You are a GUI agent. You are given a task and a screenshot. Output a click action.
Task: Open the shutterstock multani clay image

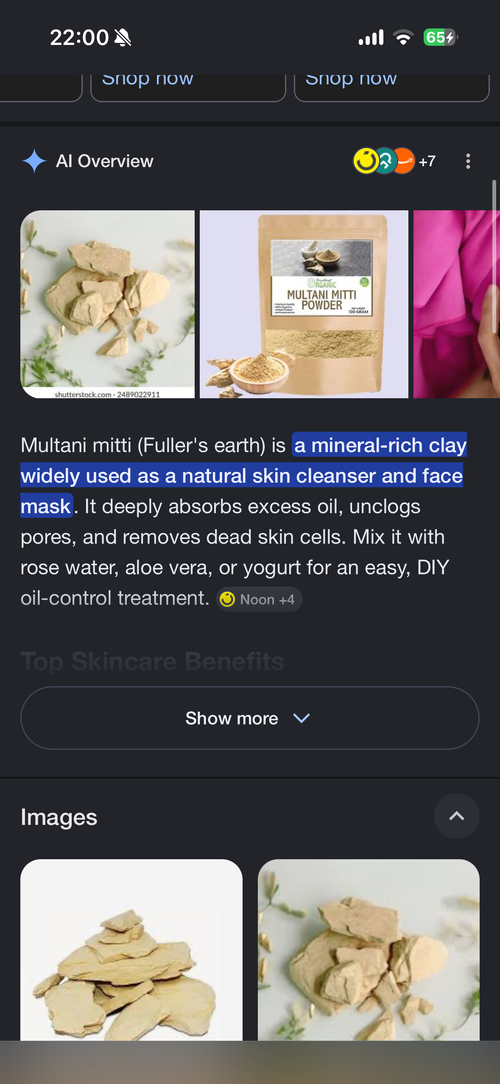107,304
